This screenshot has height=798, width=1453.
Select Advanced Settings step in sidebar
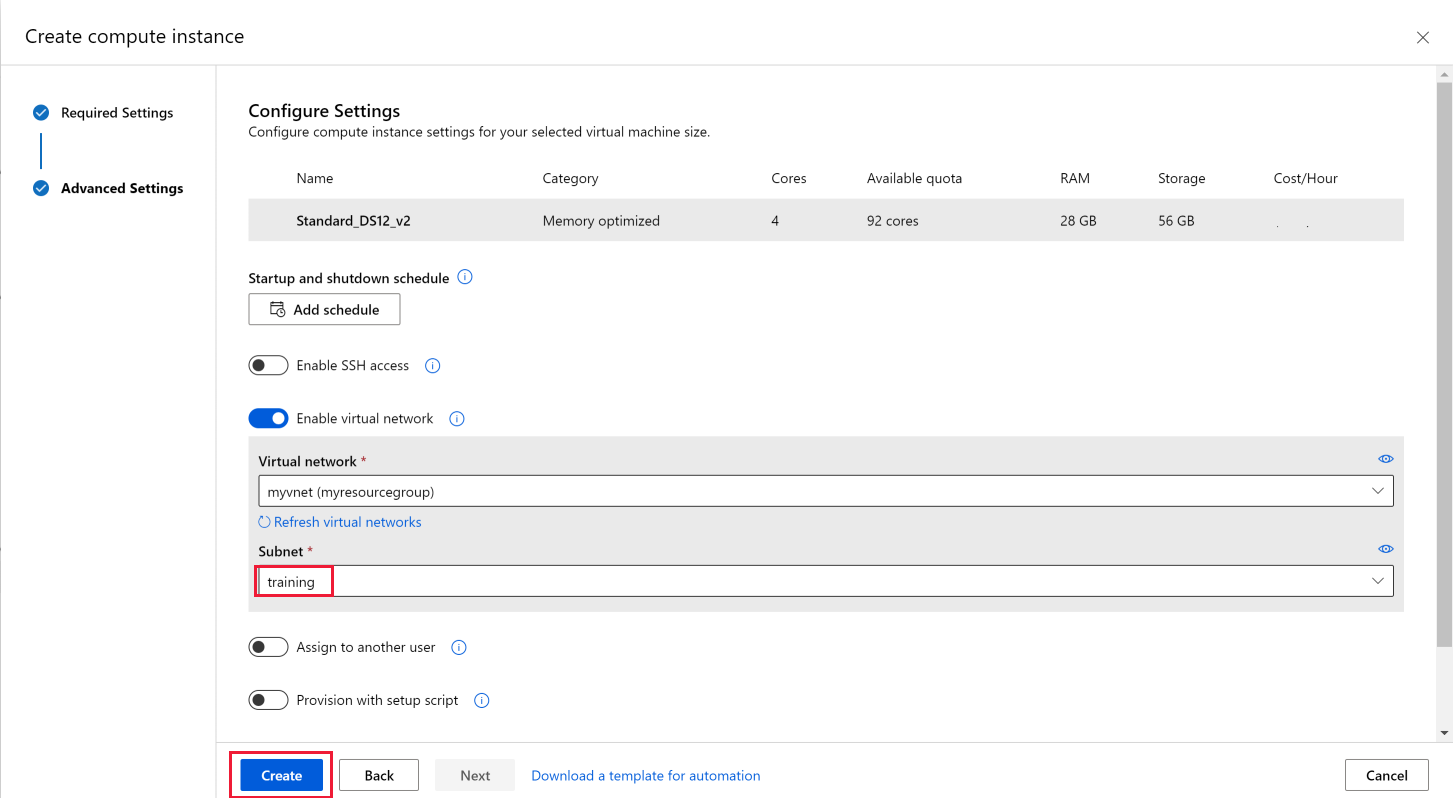point(122,188)
